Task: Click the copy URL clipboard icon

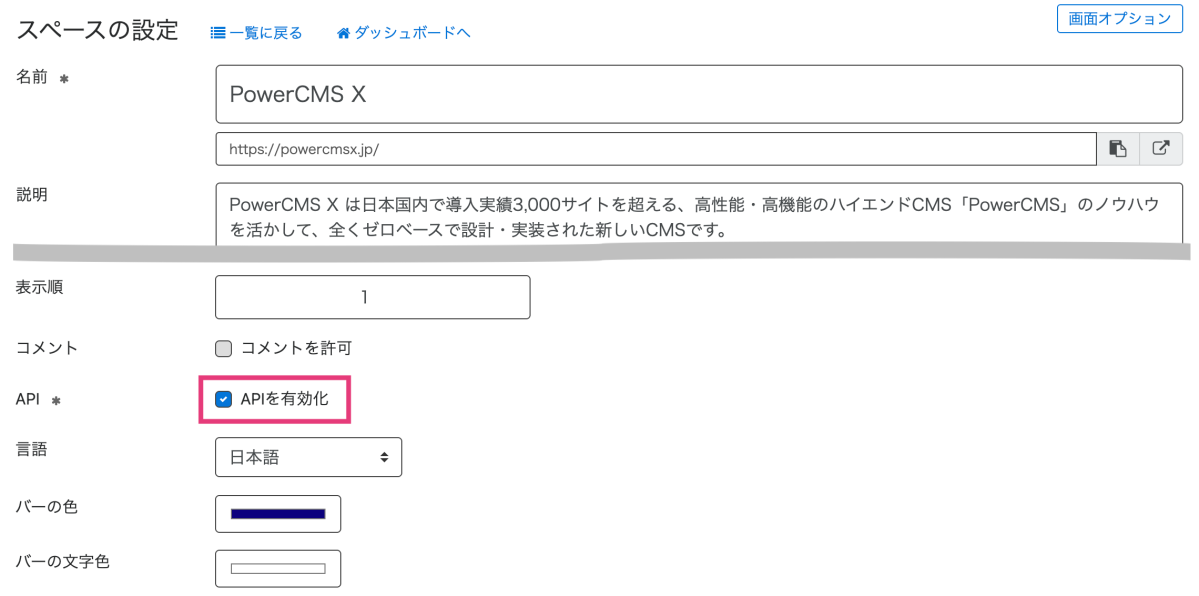Action: 1118,148
